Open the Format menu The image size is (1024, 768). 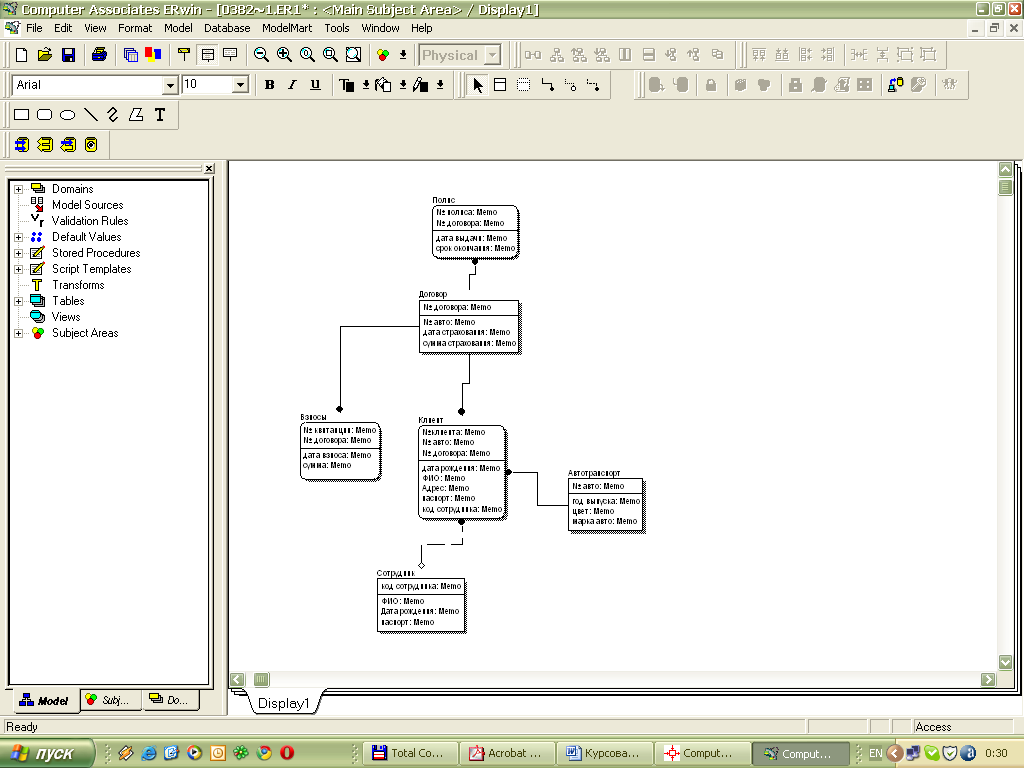(135, 28)
